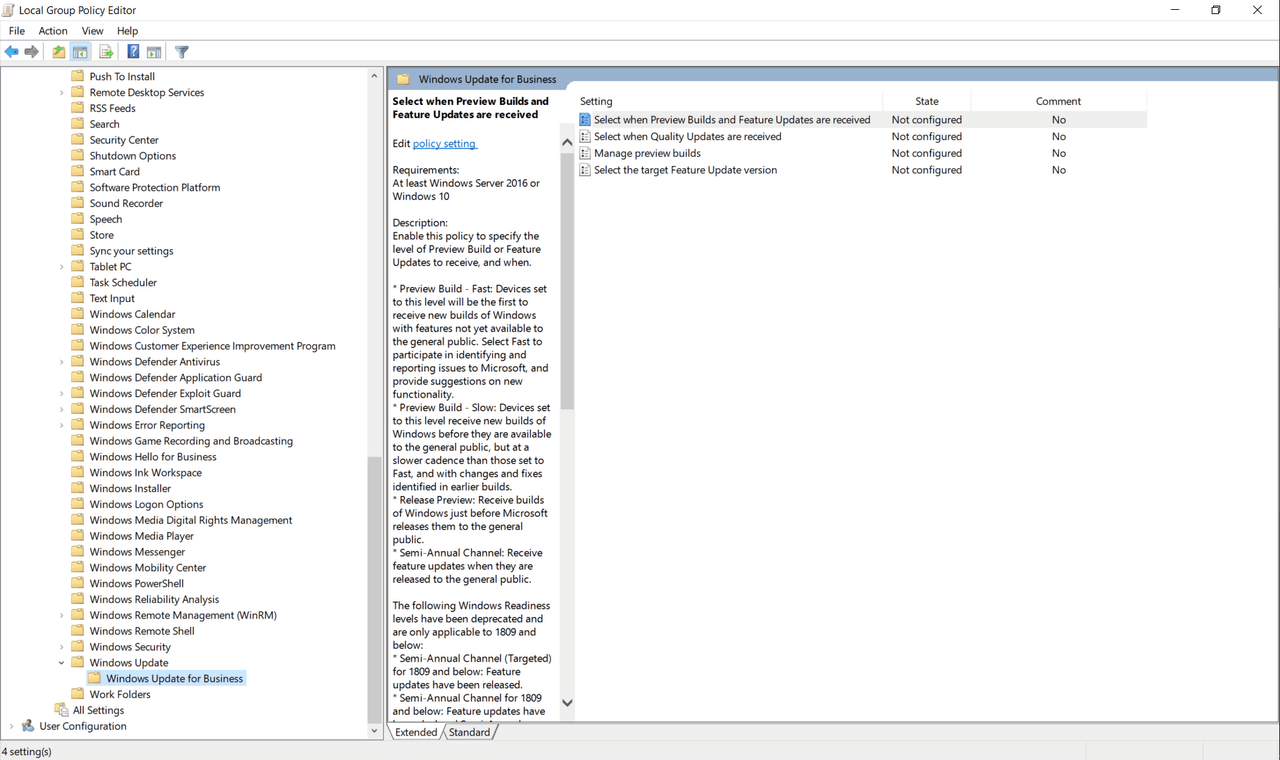1280x760 pixels.
Task: Click tree pane scrollbar up arrow
Action: [x=375, y=76]
